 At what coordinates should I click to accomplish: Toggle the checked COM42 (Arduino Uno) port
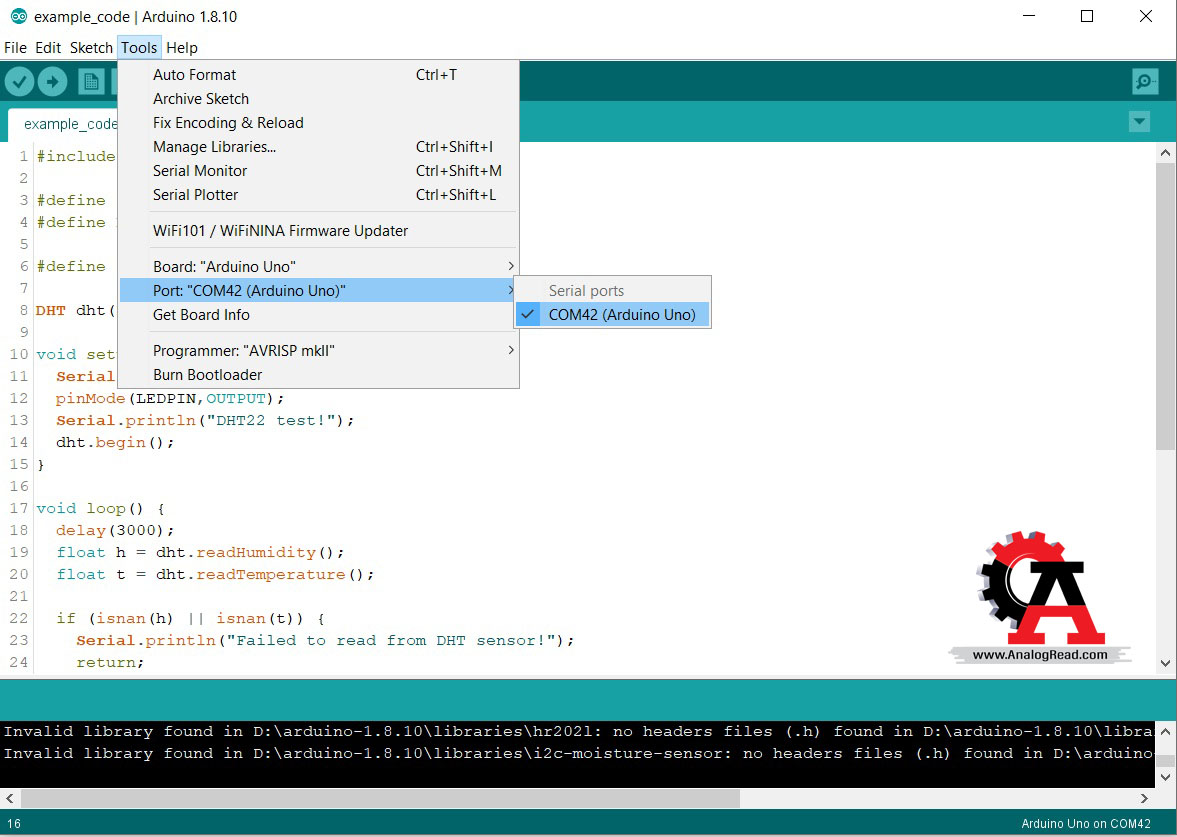click(x=613, y=315)
